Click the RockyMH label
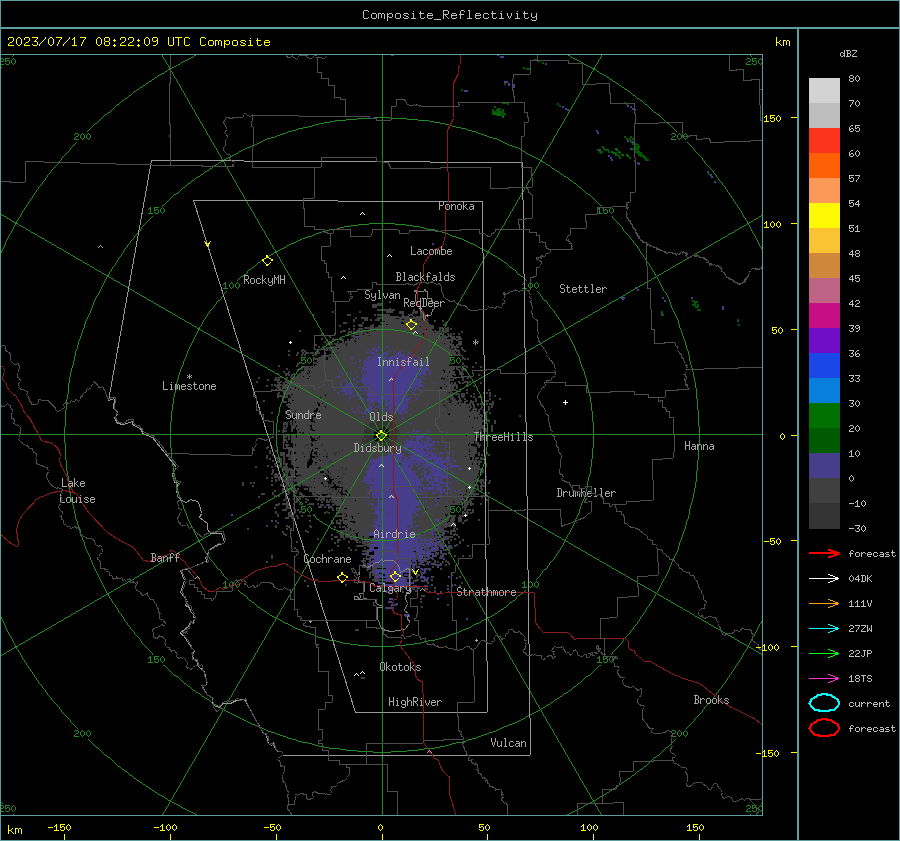Viewport: 900px width, 841px height. click(264, 280)
